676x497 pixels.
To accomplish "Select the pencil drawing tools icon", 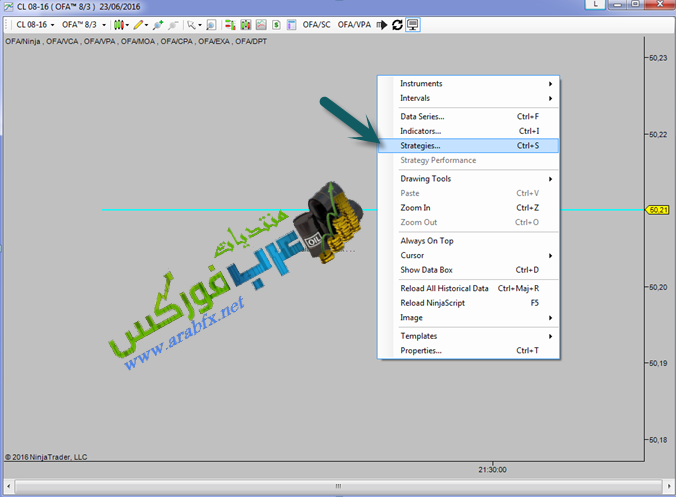I will pyautogui.click(x=138, y=25).
